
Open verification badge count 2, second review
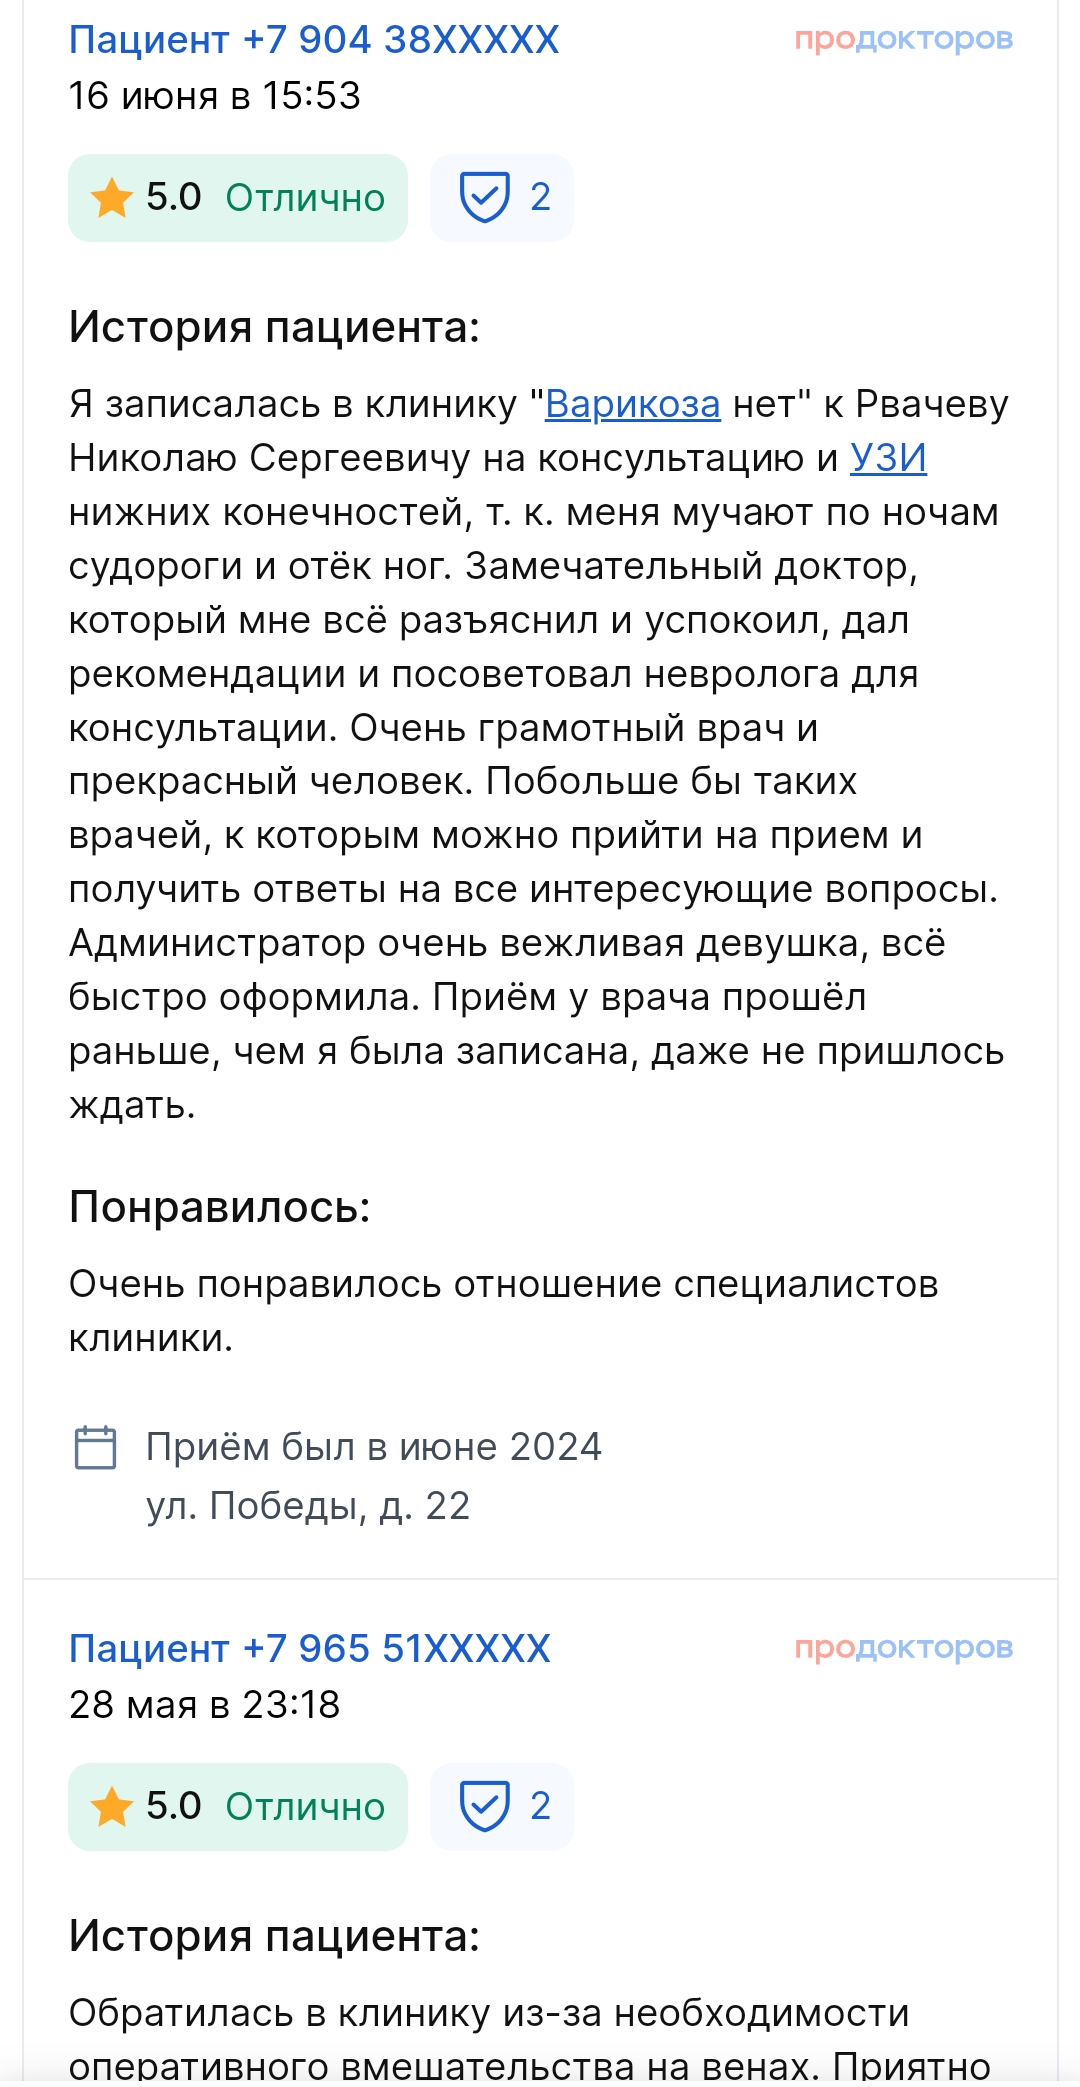point(502,1807)
